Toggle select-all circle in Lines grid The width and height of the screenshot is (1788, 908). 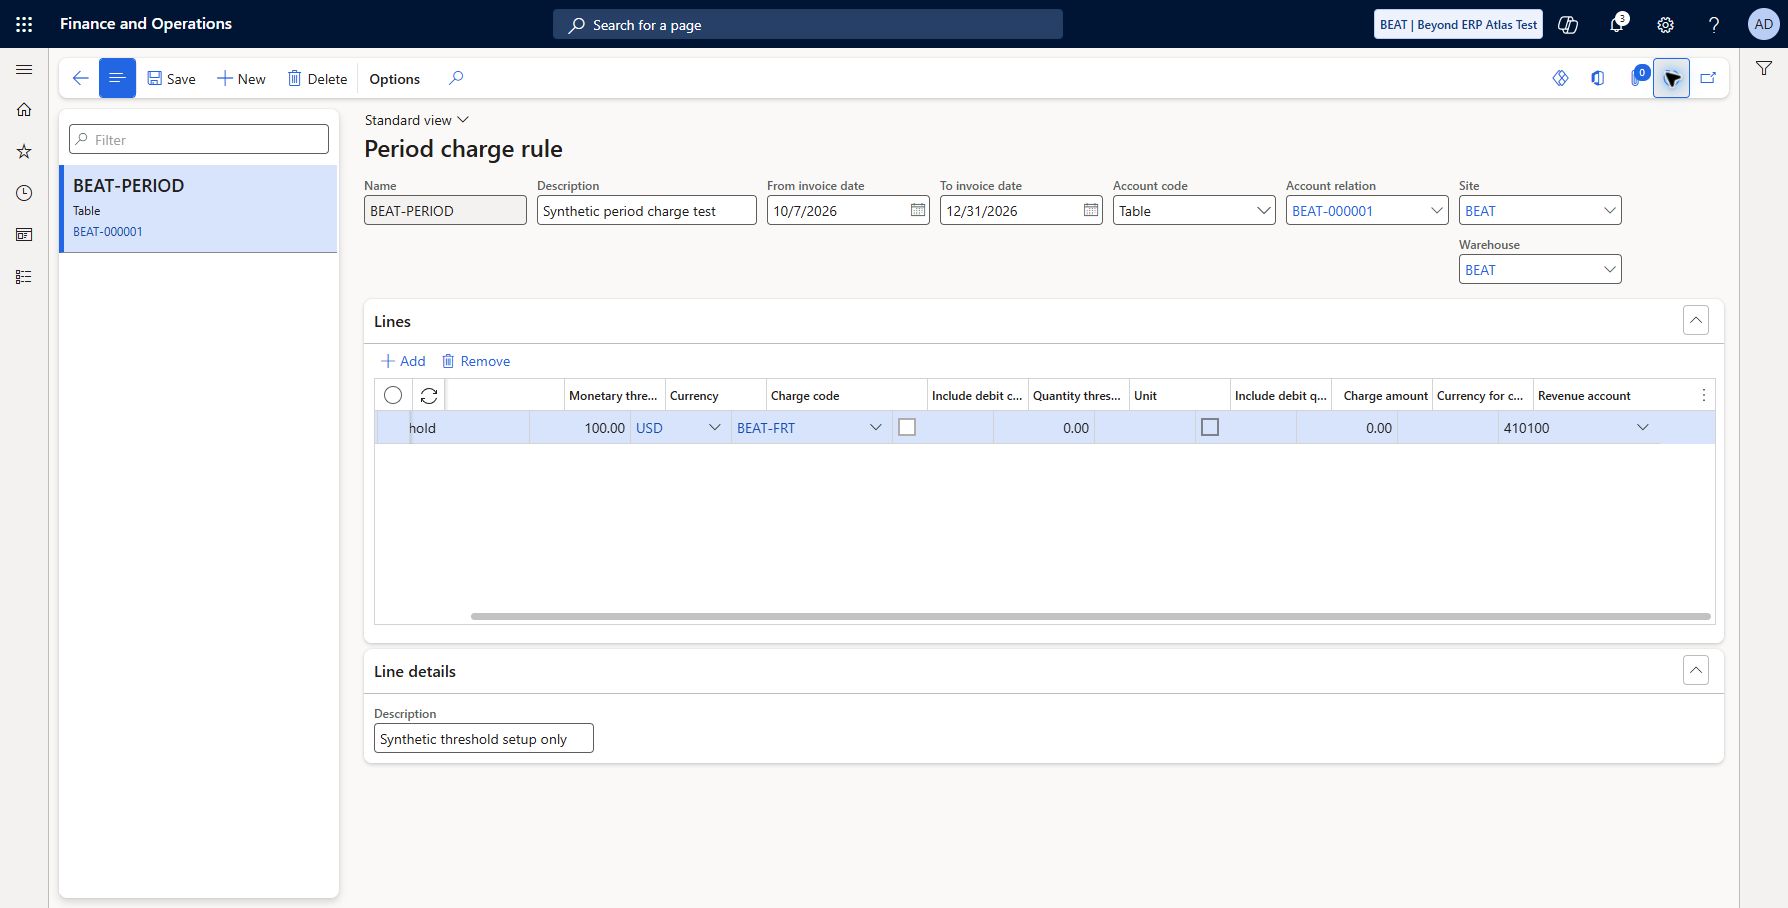[393, 395]
